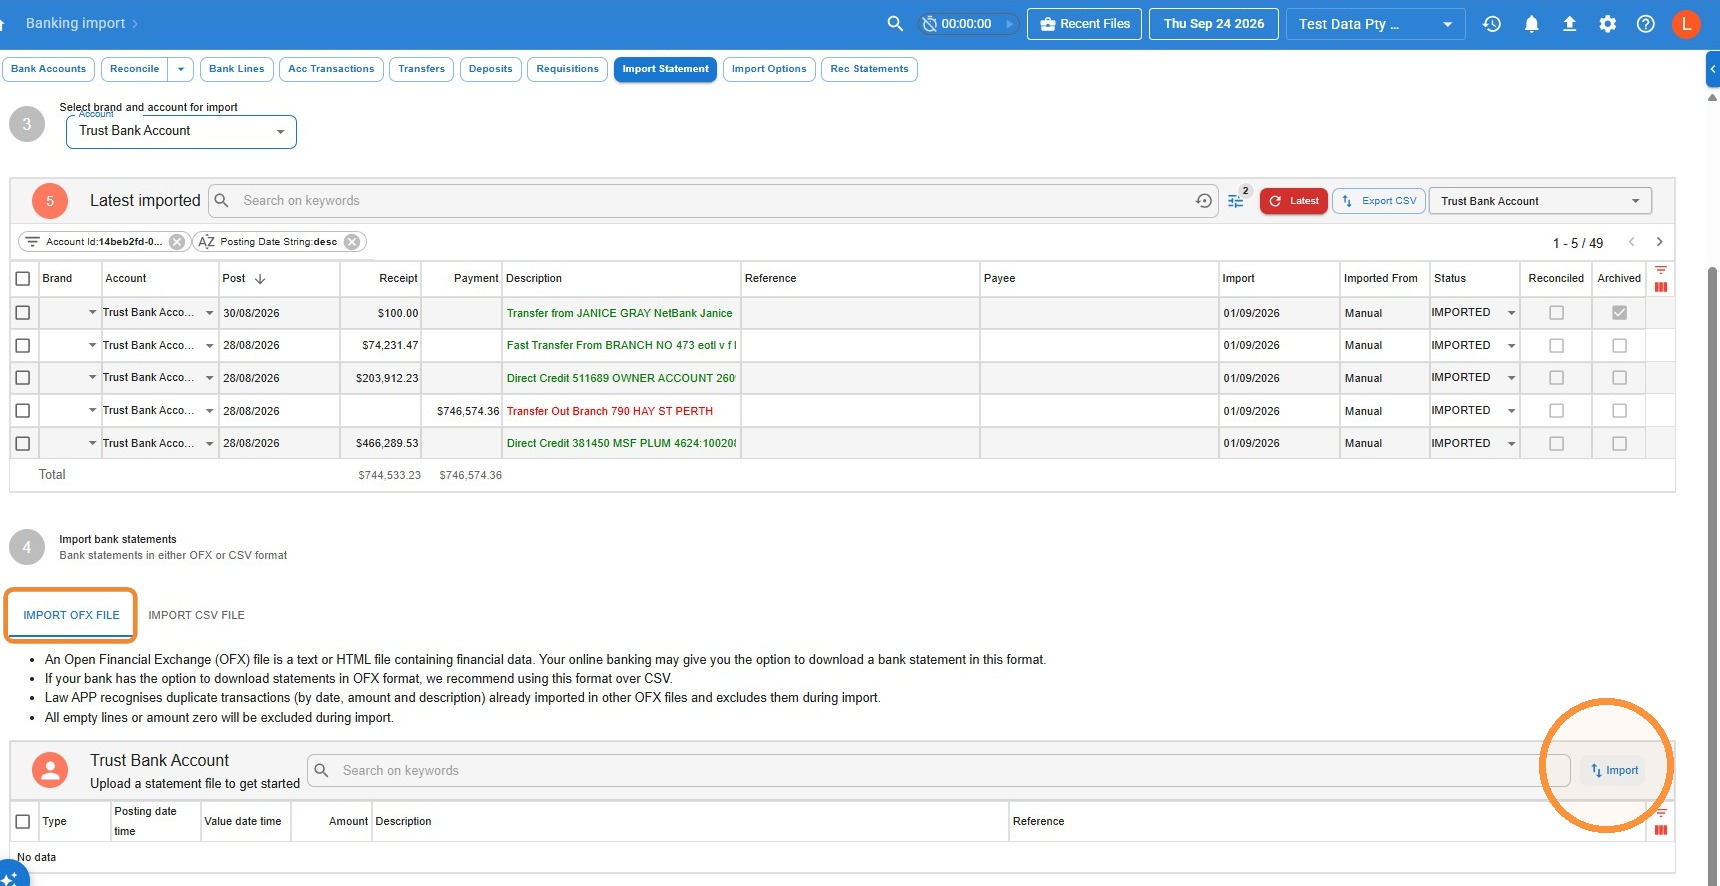The height and width of the screenshot is (886, 1720).
Task: Tick Archived for Transfer Out Branch 790 row
Action: 1619,411
